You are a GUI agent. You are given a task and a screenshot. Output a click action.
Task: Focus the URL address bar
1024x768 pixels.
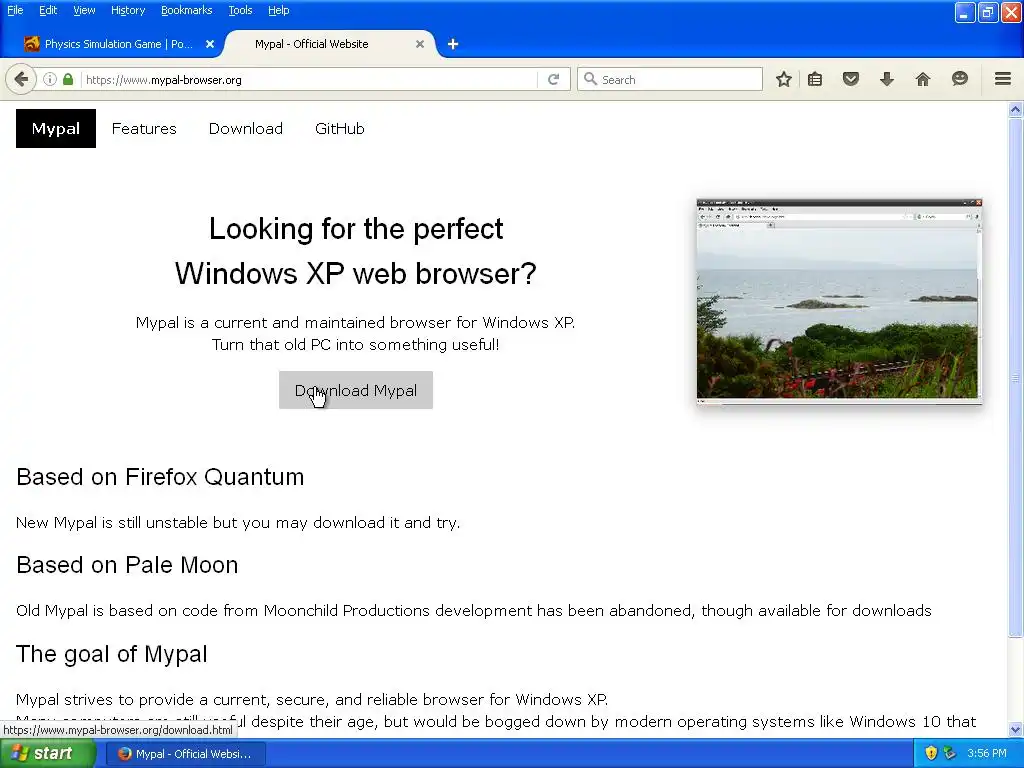[310, 80]
